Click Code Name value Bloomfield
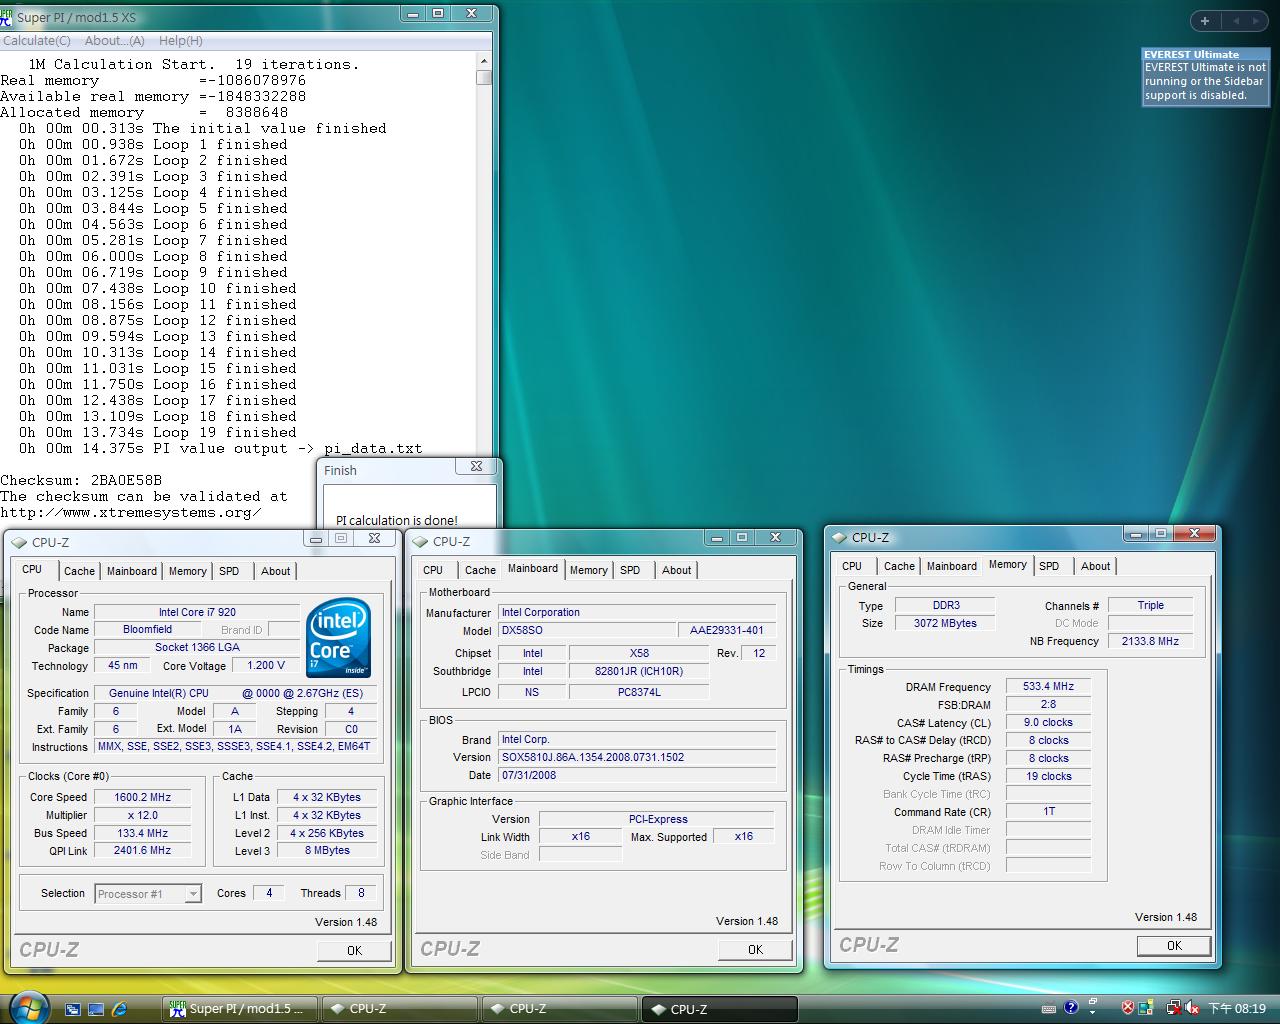 pyautogui.click(x=147, y=629)
